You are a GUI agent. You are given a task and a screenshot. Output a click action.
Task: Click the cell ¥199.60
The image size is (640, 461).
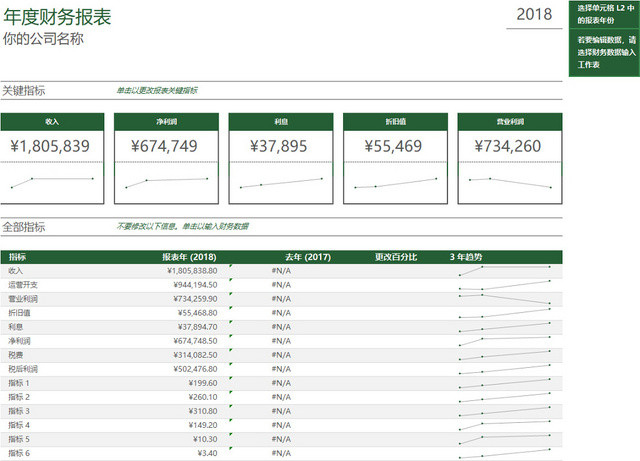[203, 383]
